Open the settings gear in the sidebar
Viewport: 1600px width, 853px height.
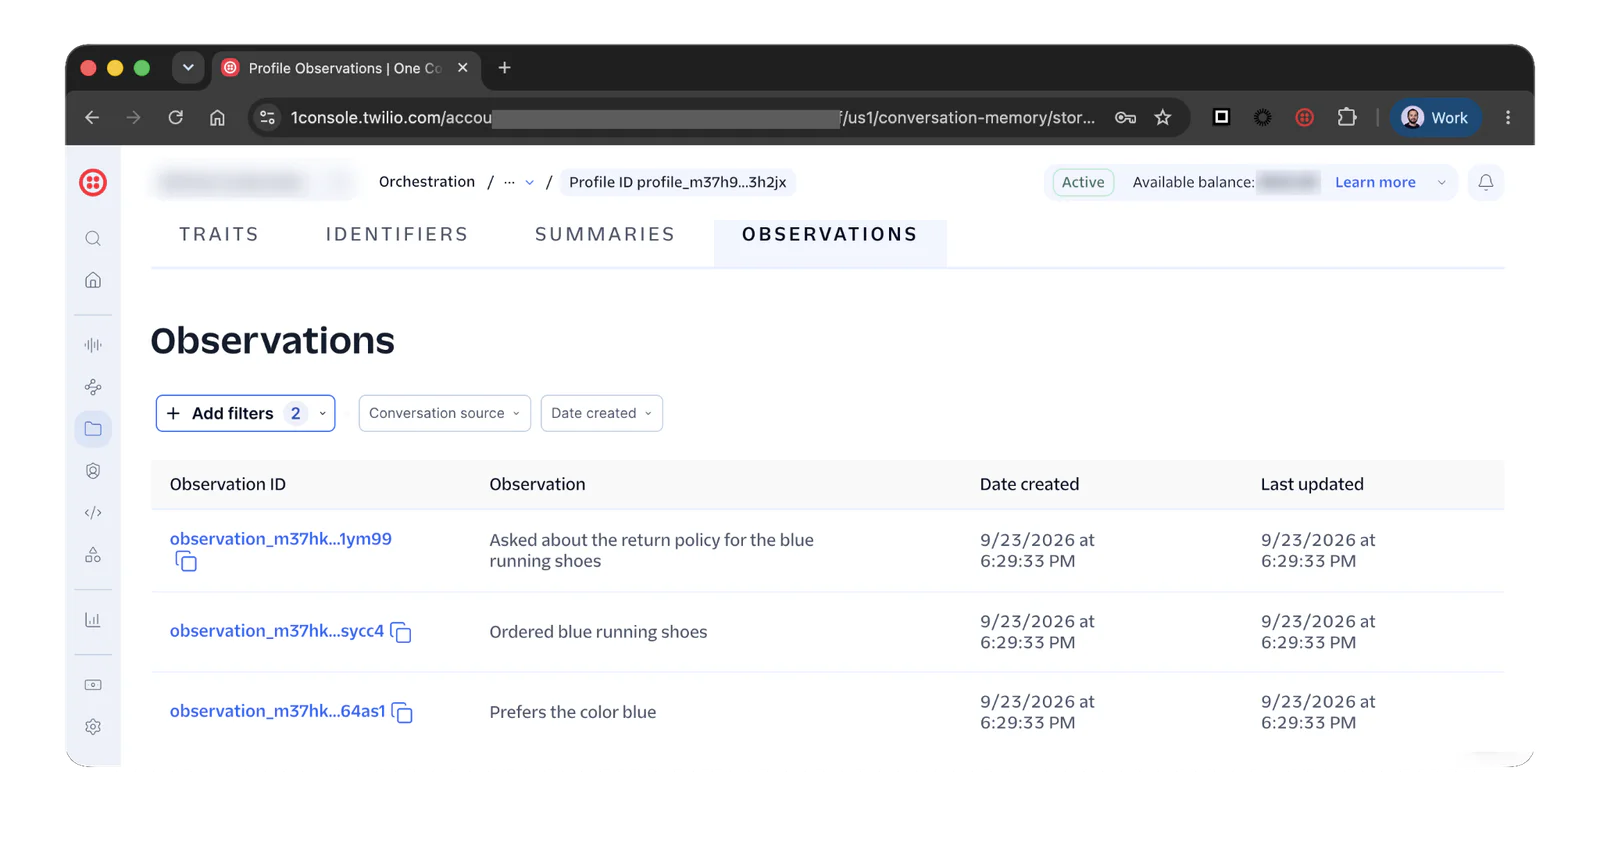[x=93, y=727]
